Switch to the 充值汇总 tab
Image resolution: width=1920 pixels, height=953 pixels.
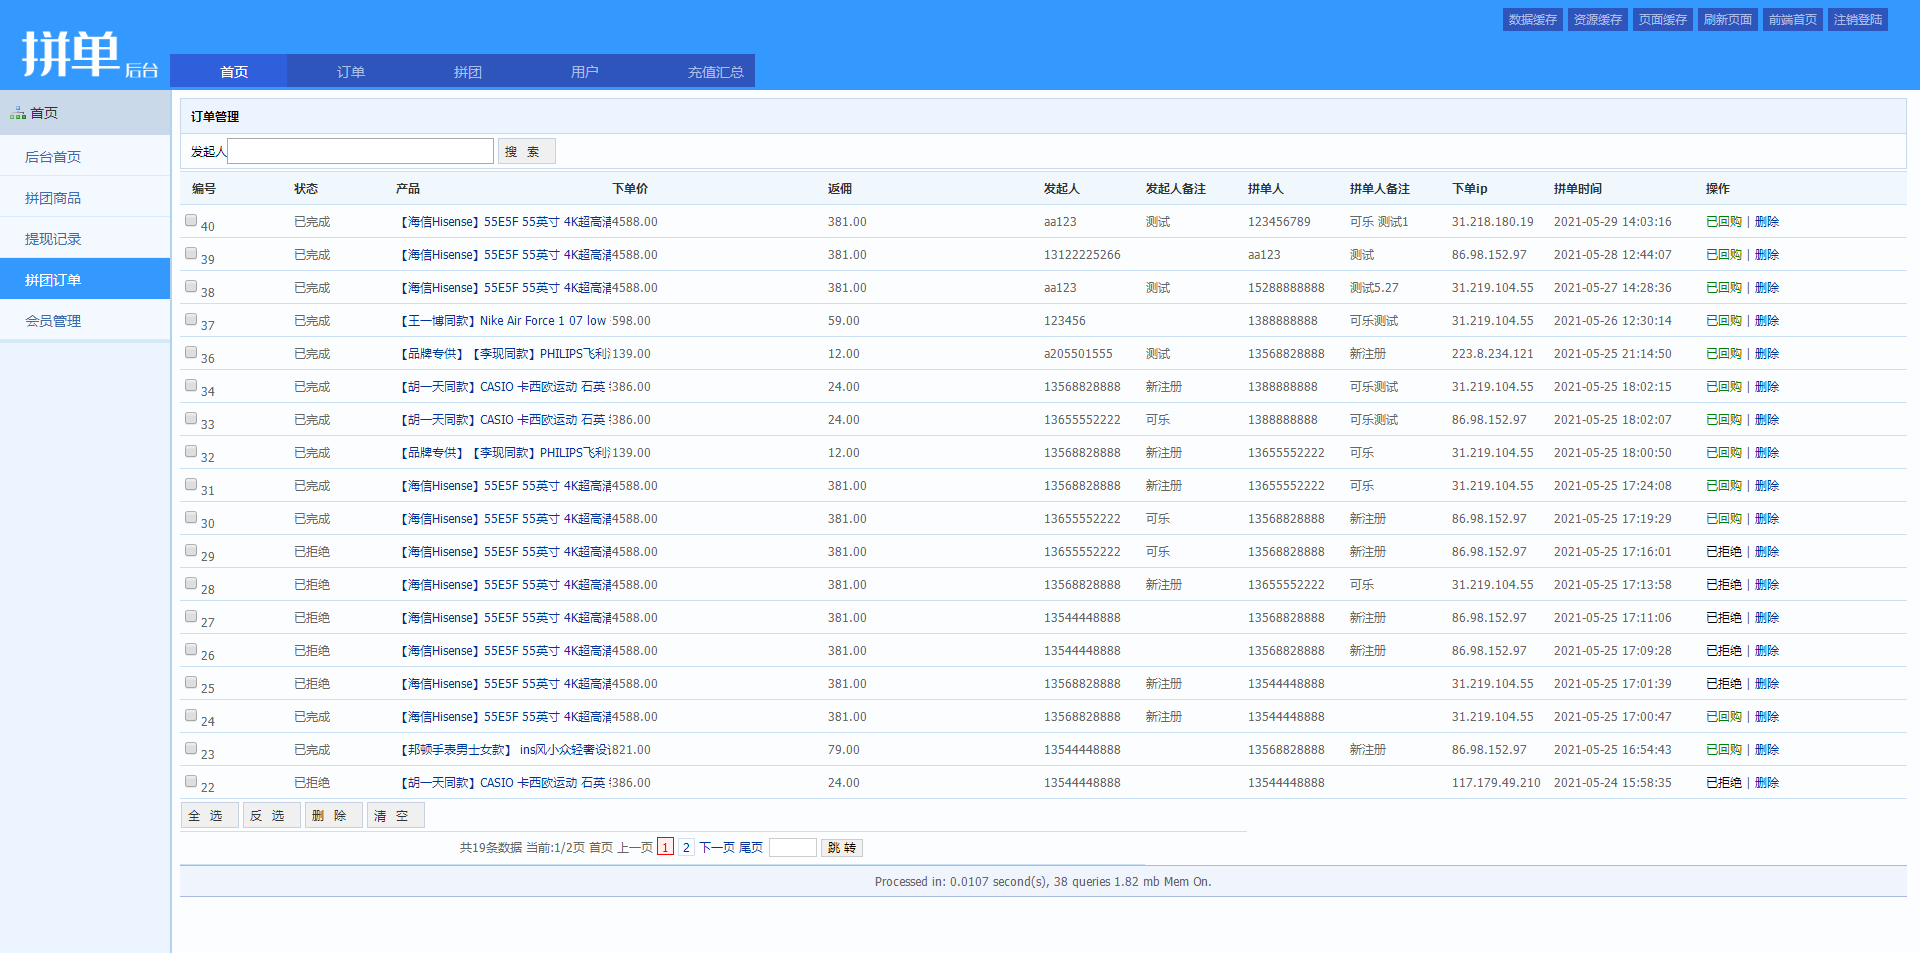click(715, 72)
